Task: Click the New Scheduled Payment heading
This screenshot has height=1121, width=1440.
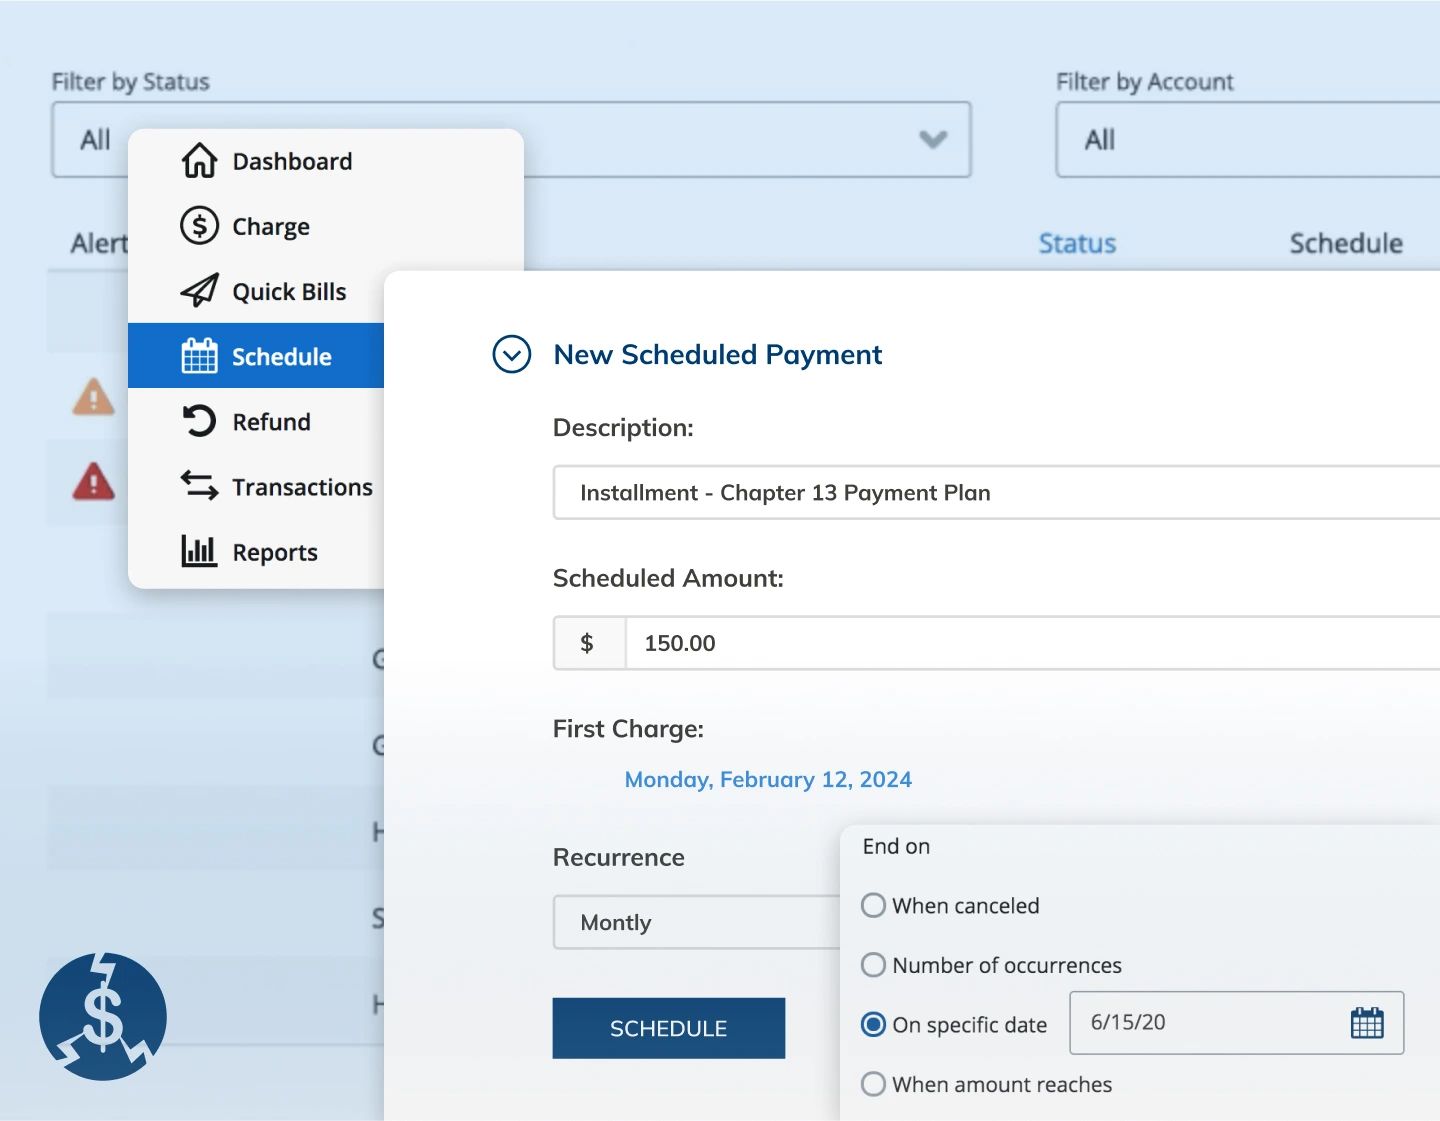Action: (x=718, y=354)
